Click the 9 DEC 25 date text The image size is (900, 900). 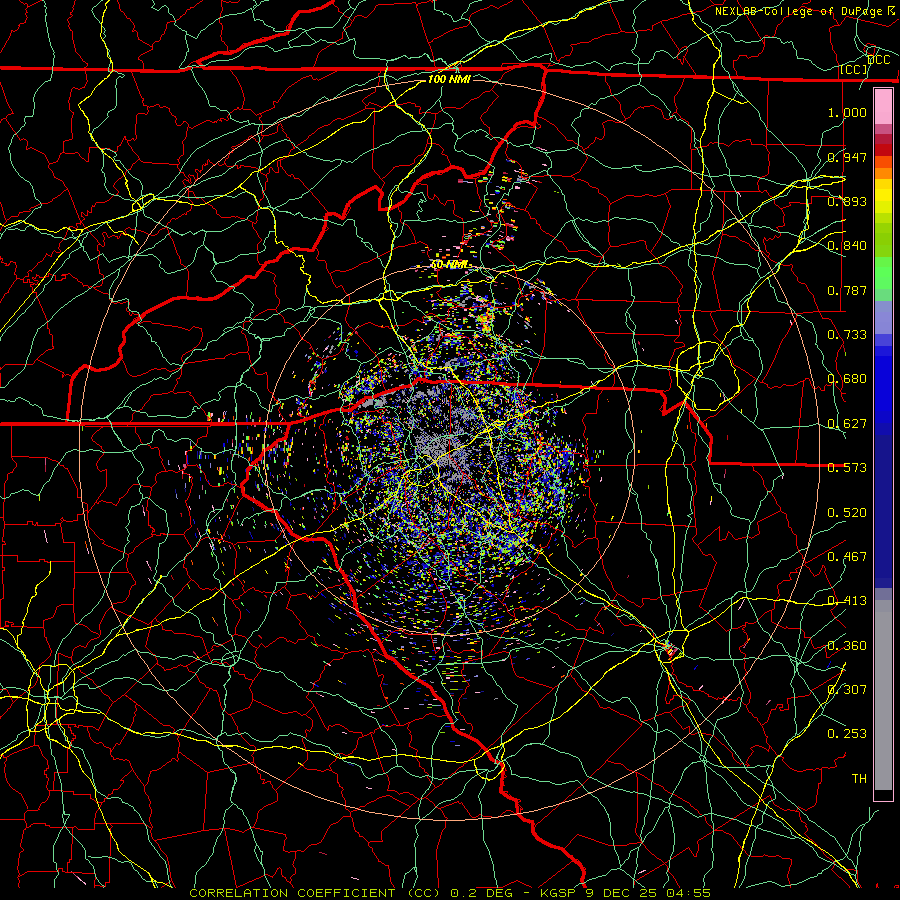tap(623, 893)
